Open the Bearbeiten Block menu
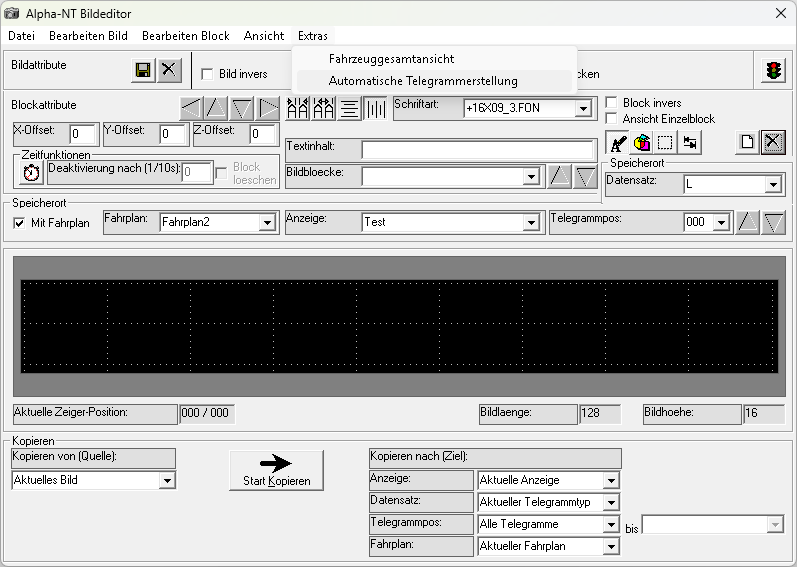Screen dimensions: 797x567 [x=186, y=36]
